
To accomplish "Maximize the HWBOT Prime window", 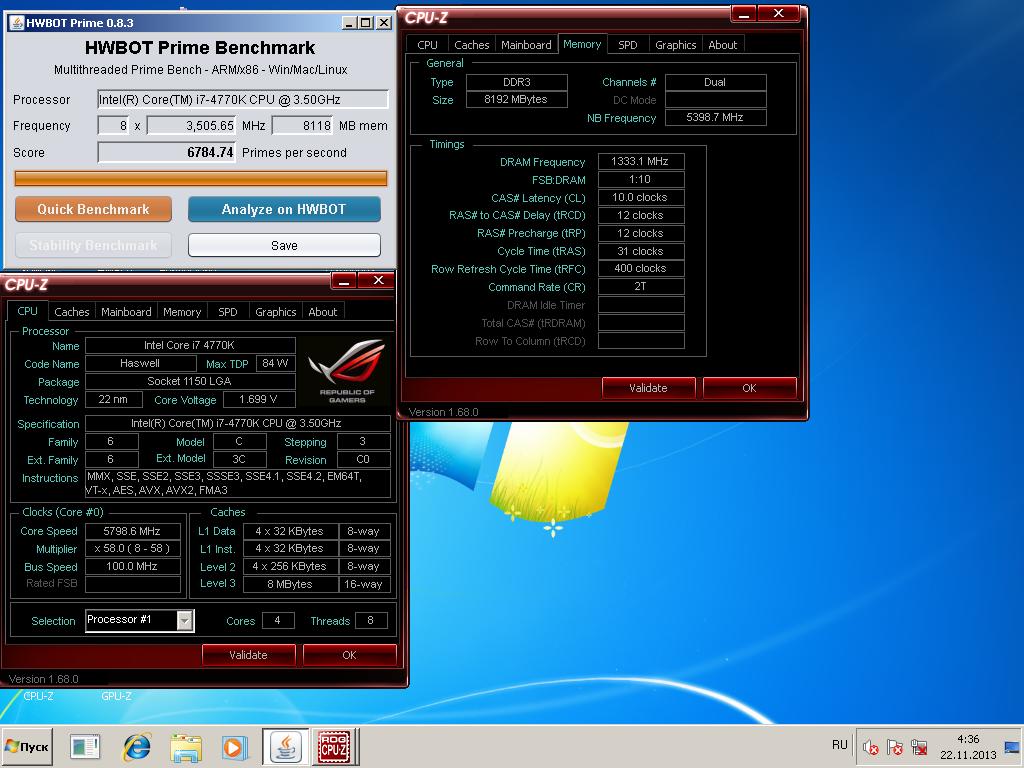I will coord(366,23).
